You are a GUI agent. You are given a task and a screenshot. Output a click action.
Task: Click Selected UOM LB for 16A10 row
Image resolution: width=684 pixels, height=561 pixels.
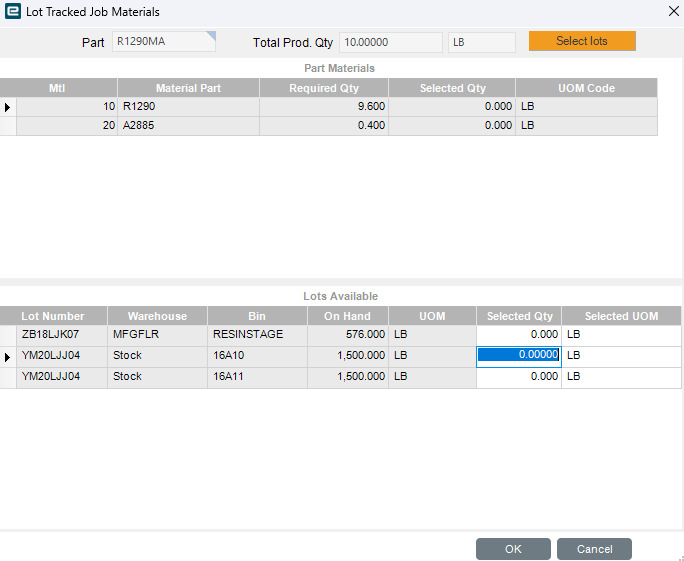point(622,356)
